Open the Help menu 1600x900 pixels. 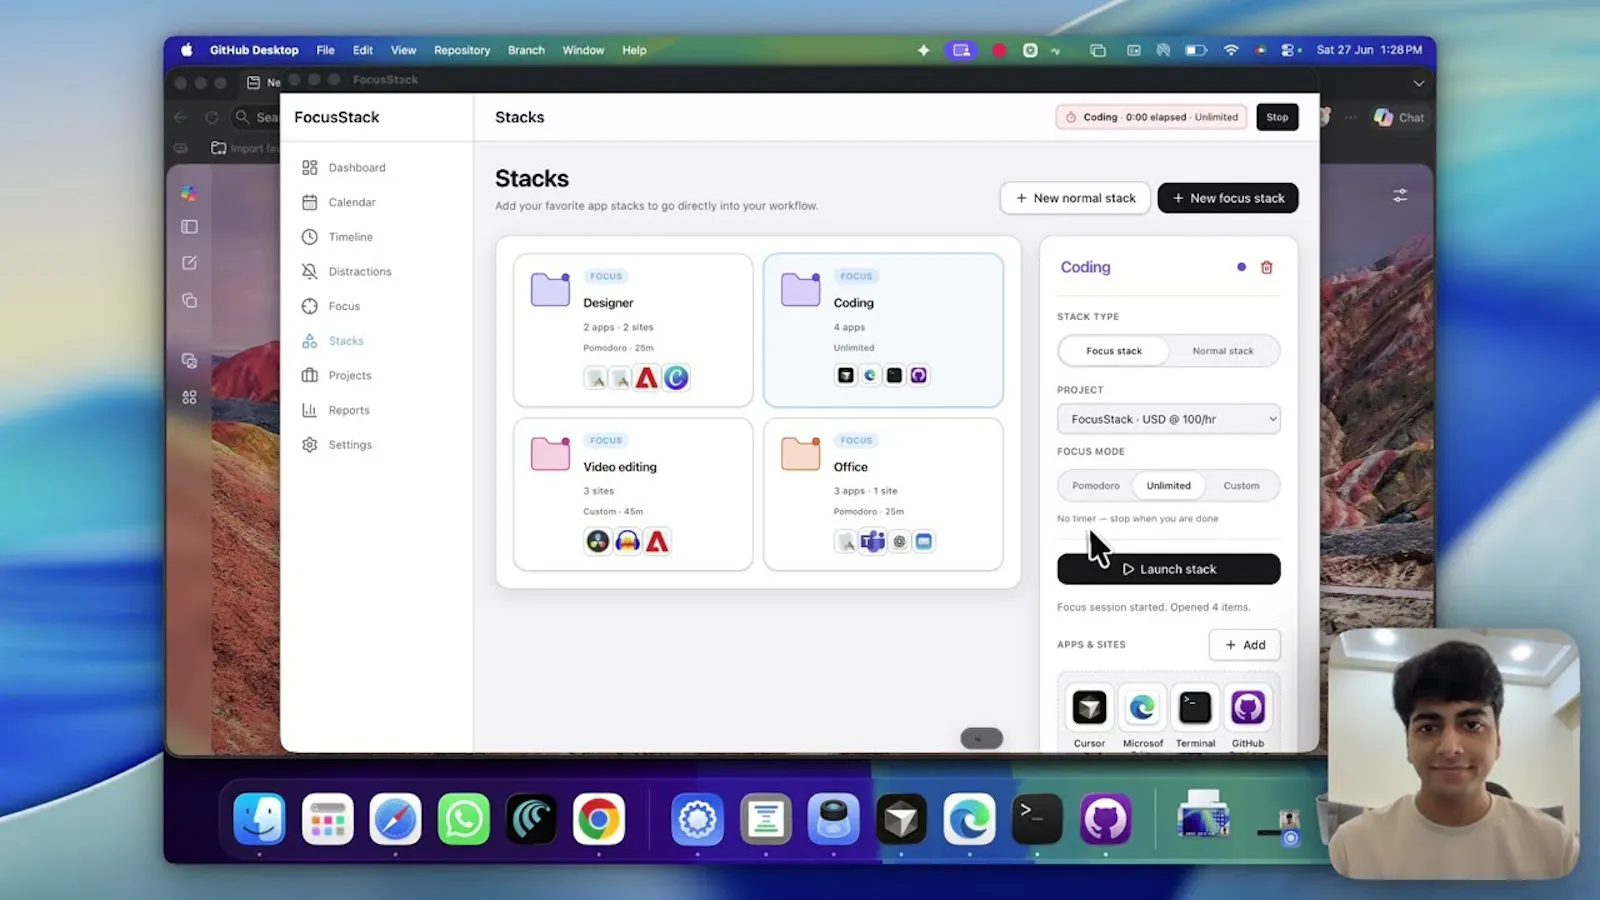click(634, 50)
